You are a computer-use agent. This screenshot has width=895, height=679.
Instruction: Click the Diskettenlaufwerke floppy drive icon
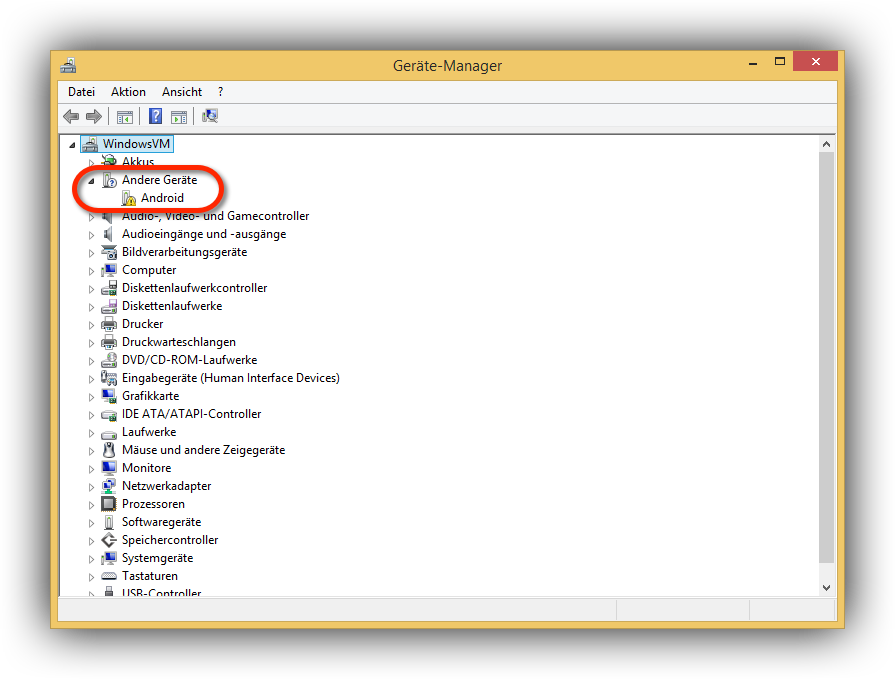tap(109, 306)
